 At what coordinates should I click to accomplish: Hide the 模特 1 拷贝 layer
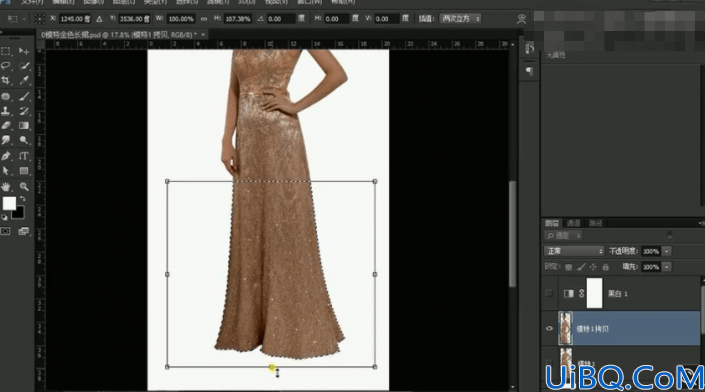pos(549,329)
